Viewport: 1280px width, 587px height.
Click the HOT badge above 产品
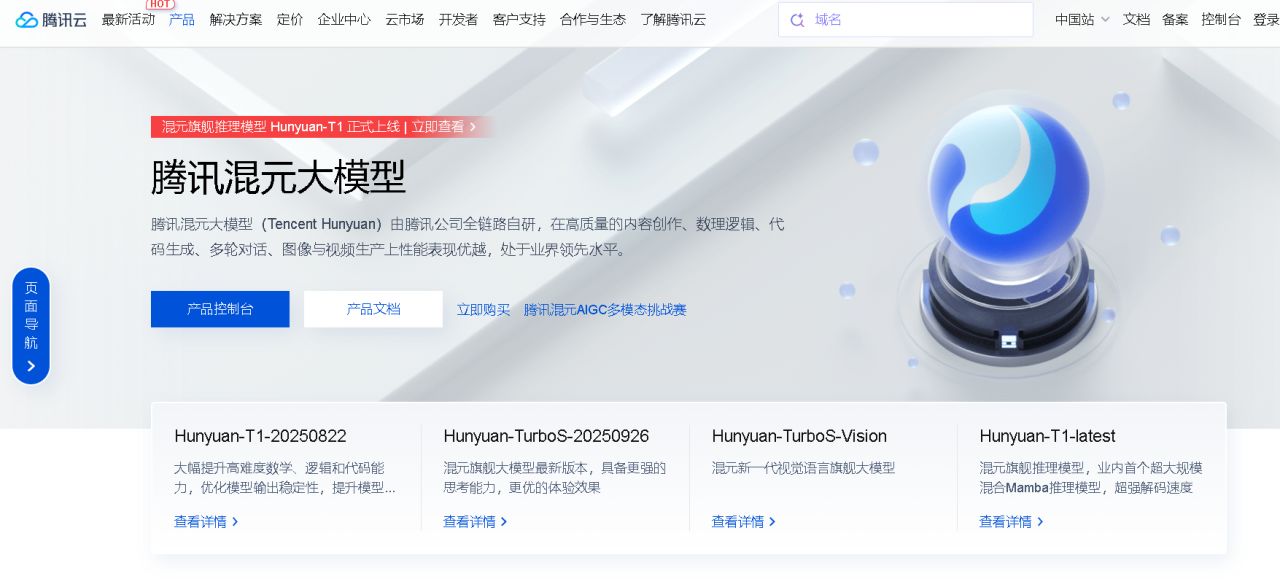coord(160,4)
